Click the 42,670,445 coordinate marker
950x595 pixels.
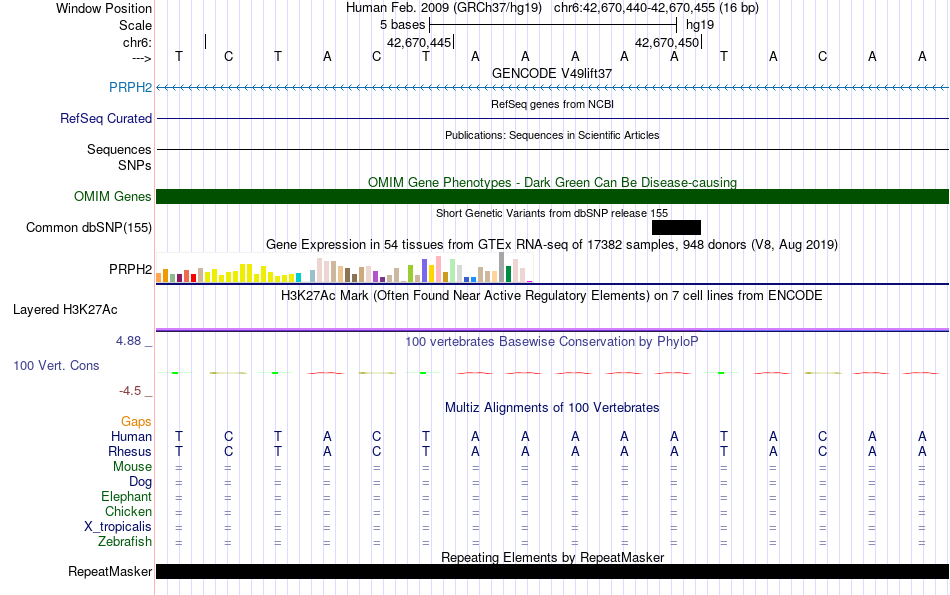[419, 42]
